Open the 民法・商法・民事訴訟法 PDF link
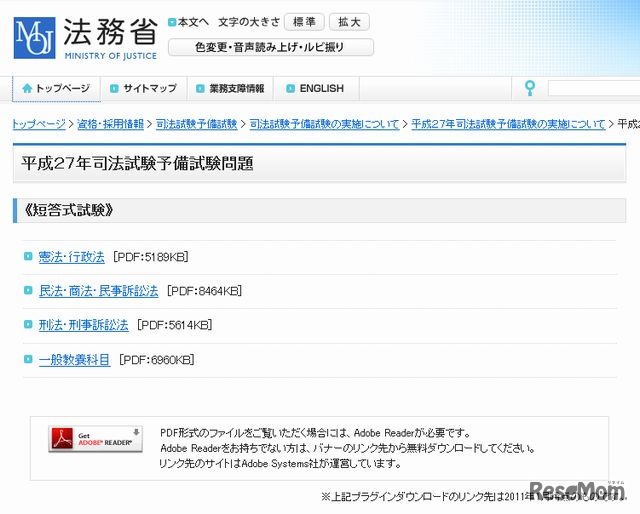The image size is (640, 514). (x=98, y=291)
